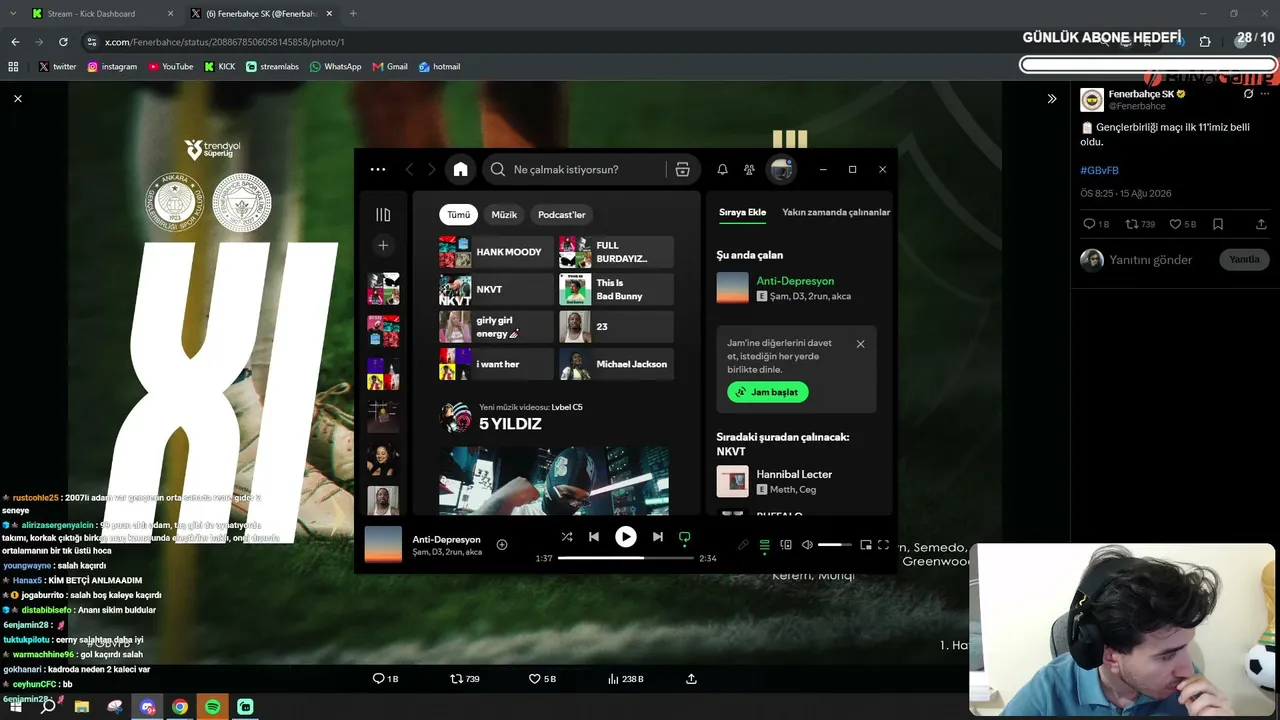Open Connect to a device

click(x=786, y=545)
